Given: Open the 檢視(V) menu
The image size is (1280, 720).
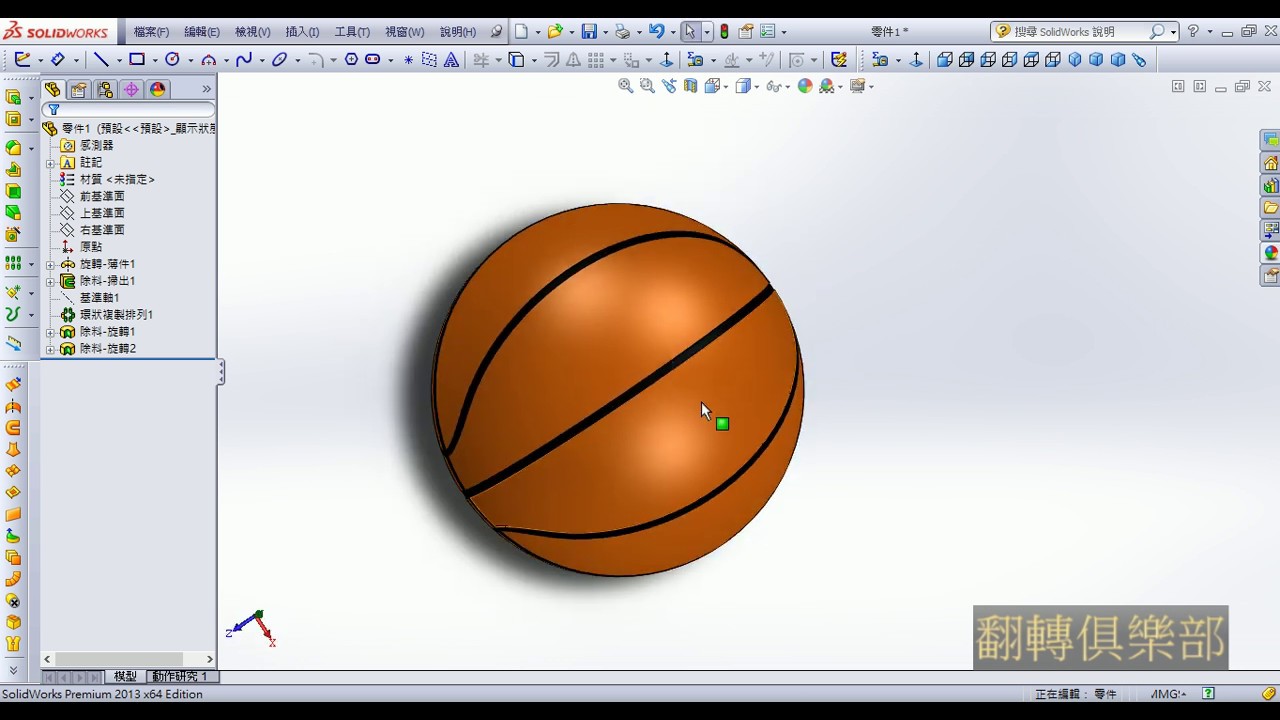Looking at the screenshot, I should [x=253, y=32].
